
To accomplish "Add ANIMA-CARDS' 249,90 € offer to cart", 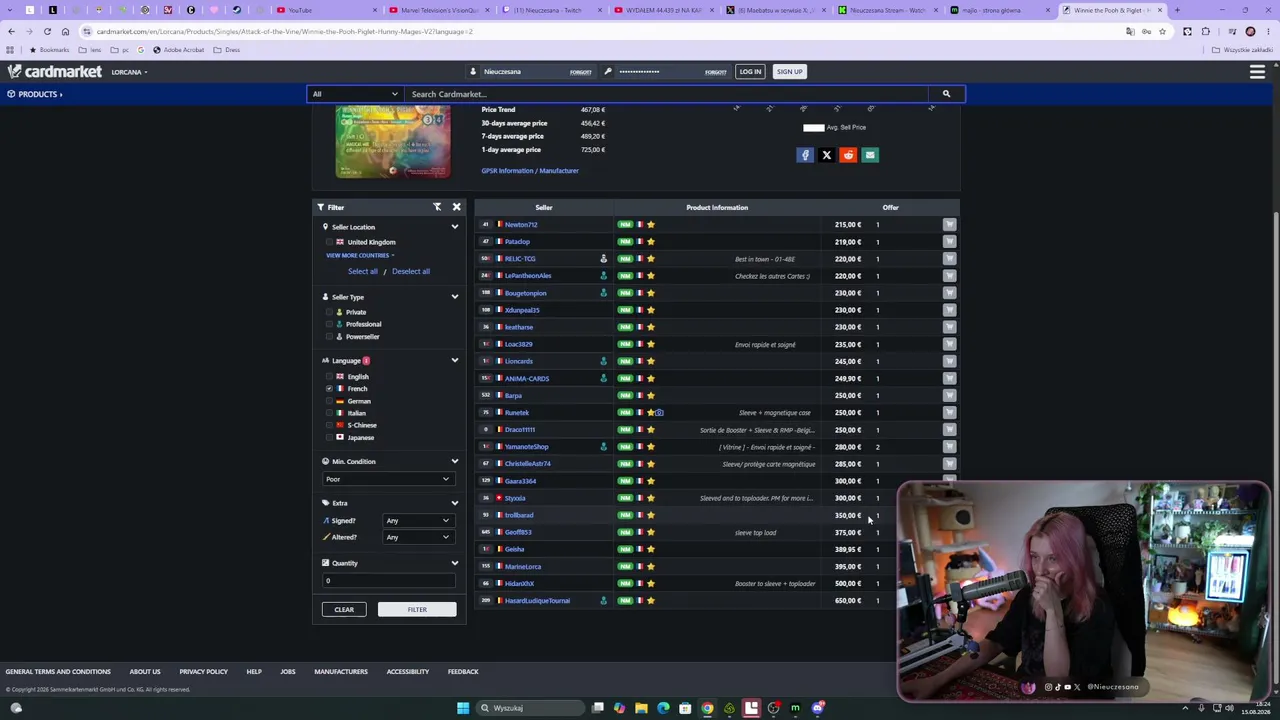I will [949, 378].
